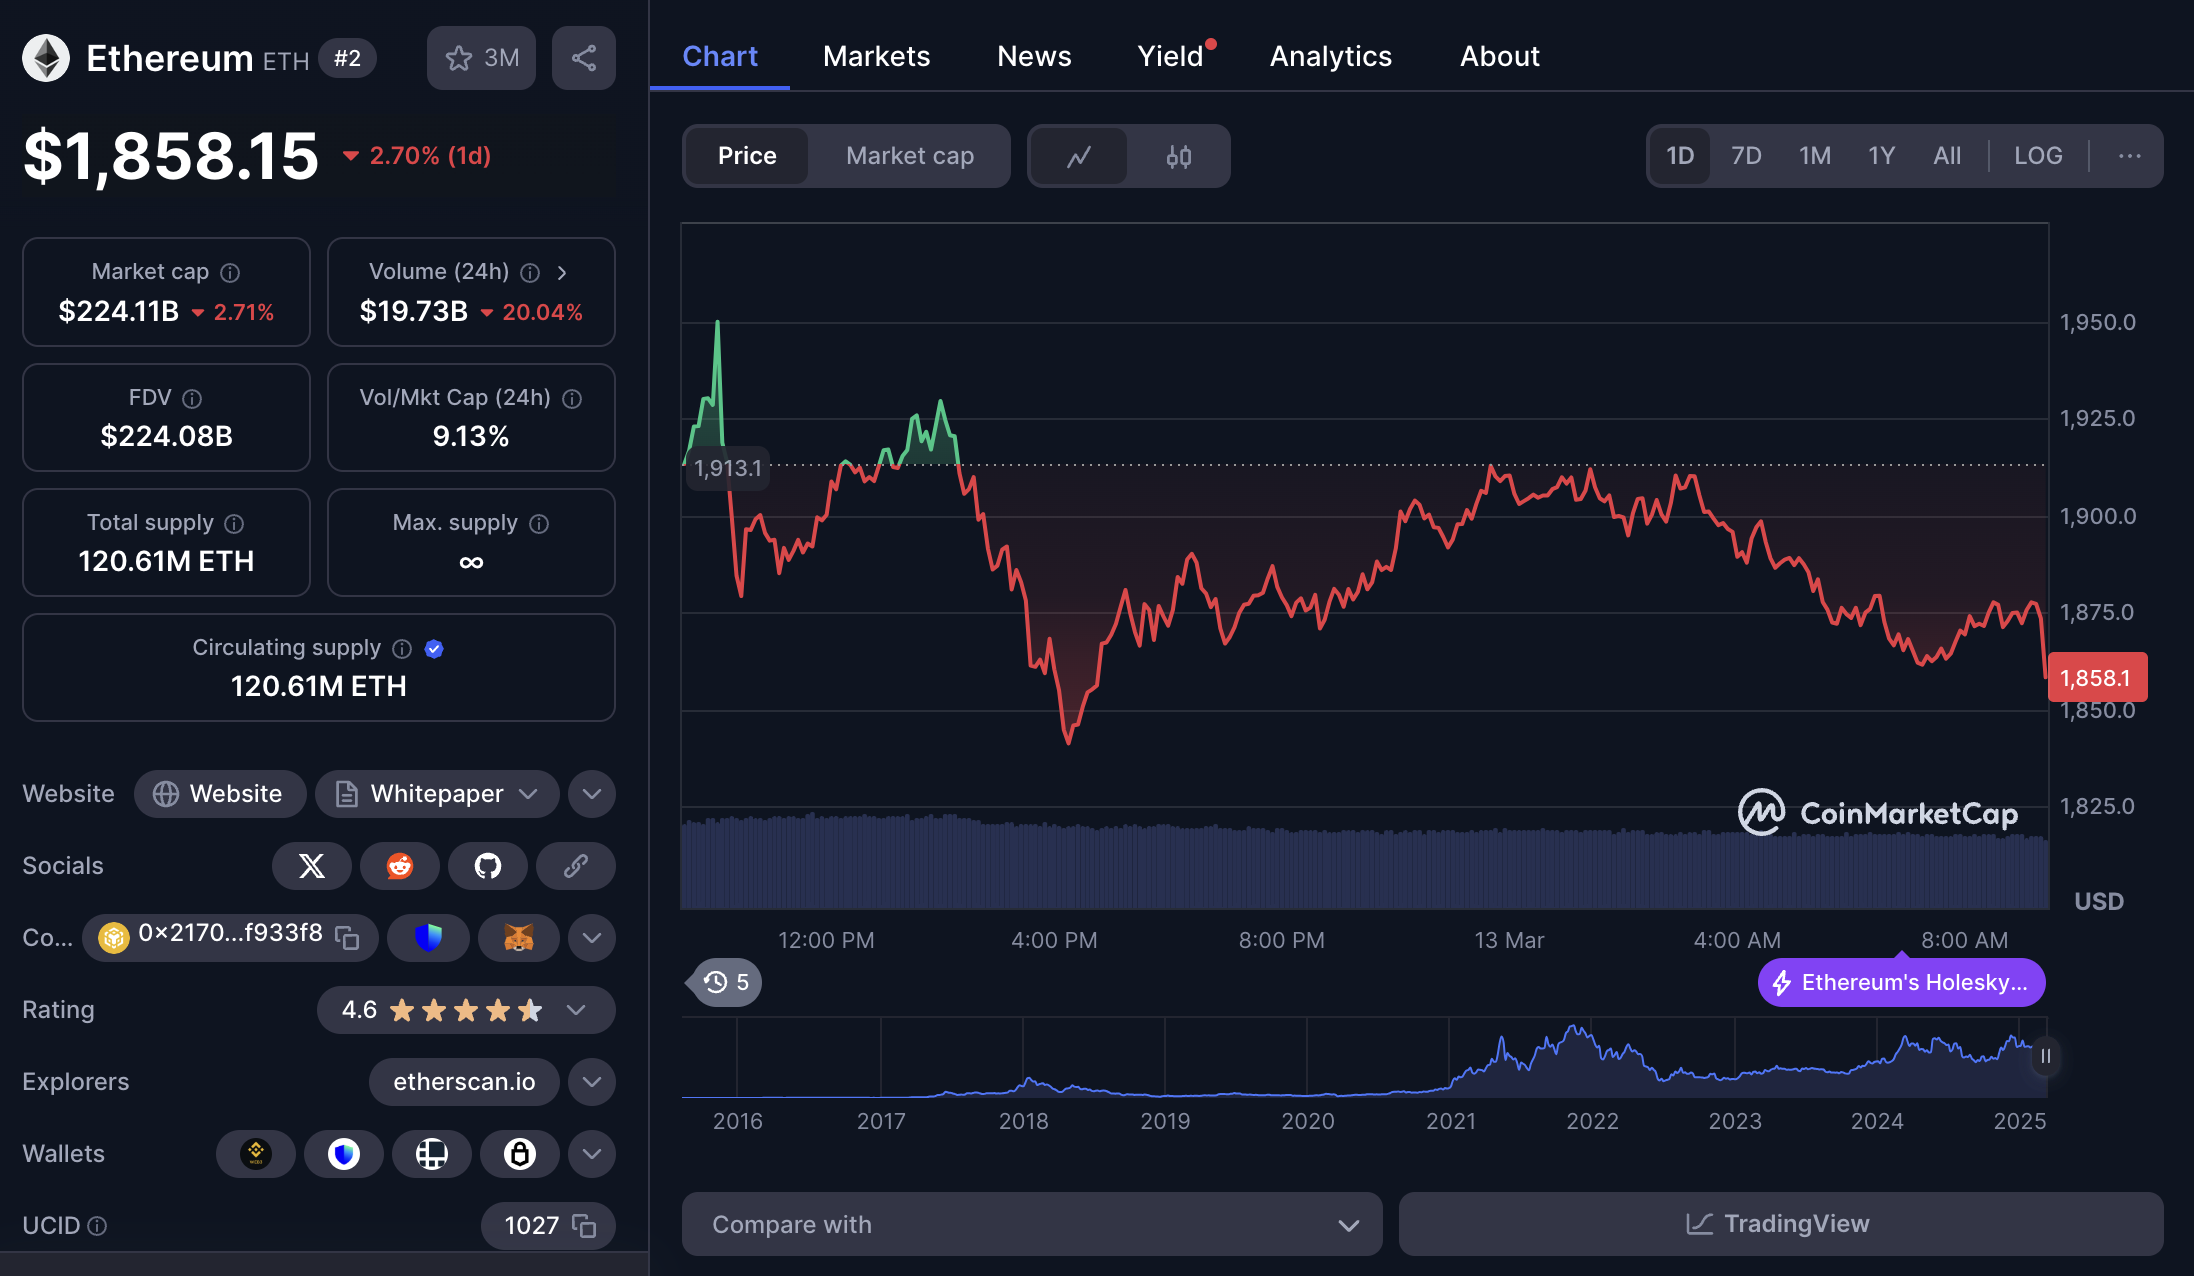Open the Binance wallet icon
This screenshot has width=2194, height=1276.
[256, 1154]
